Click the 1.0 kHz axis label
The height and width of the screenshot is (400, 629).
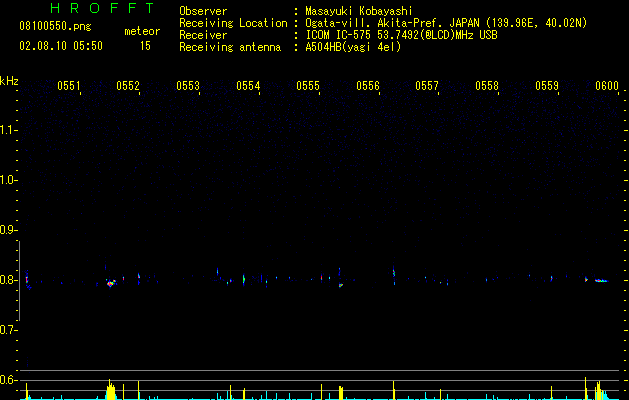[x=8, y=180]
